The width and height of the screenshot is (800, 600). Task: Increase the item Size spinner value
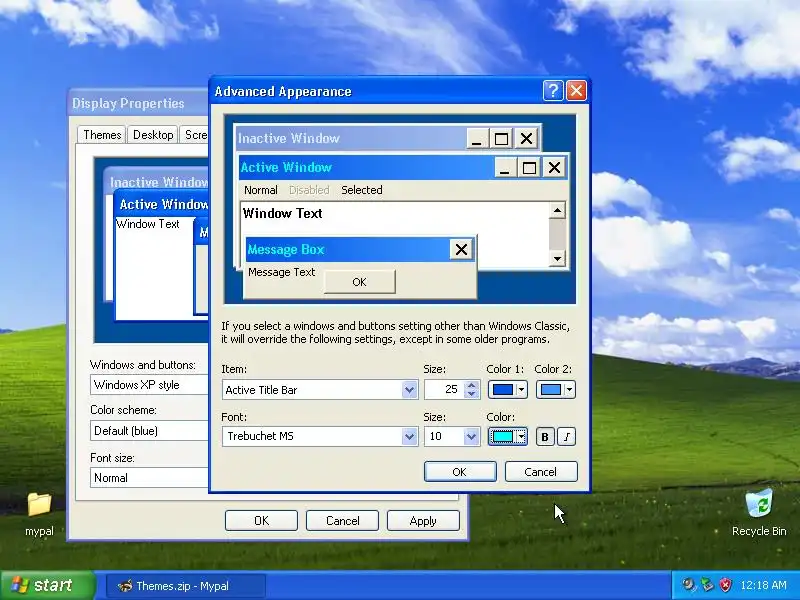coord(471,385)
